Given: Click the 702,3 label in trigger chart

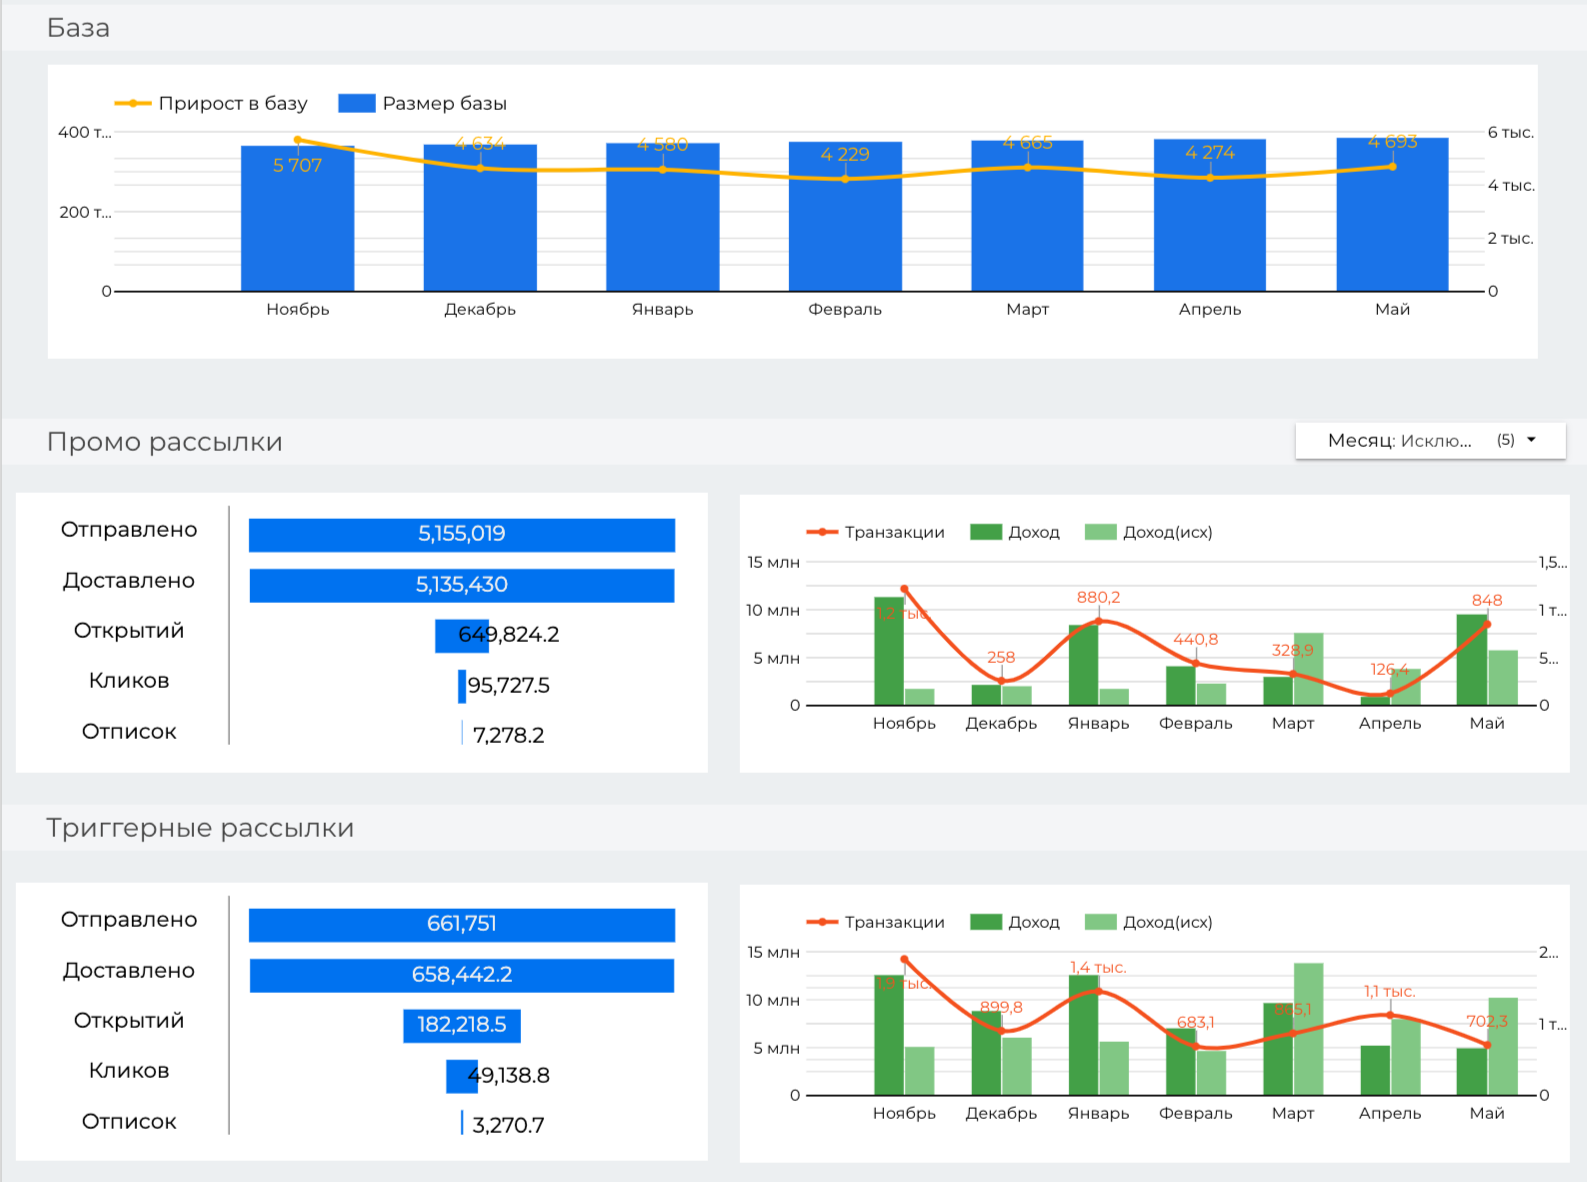Looking at the screenshot, I should coord(1487,1021).
